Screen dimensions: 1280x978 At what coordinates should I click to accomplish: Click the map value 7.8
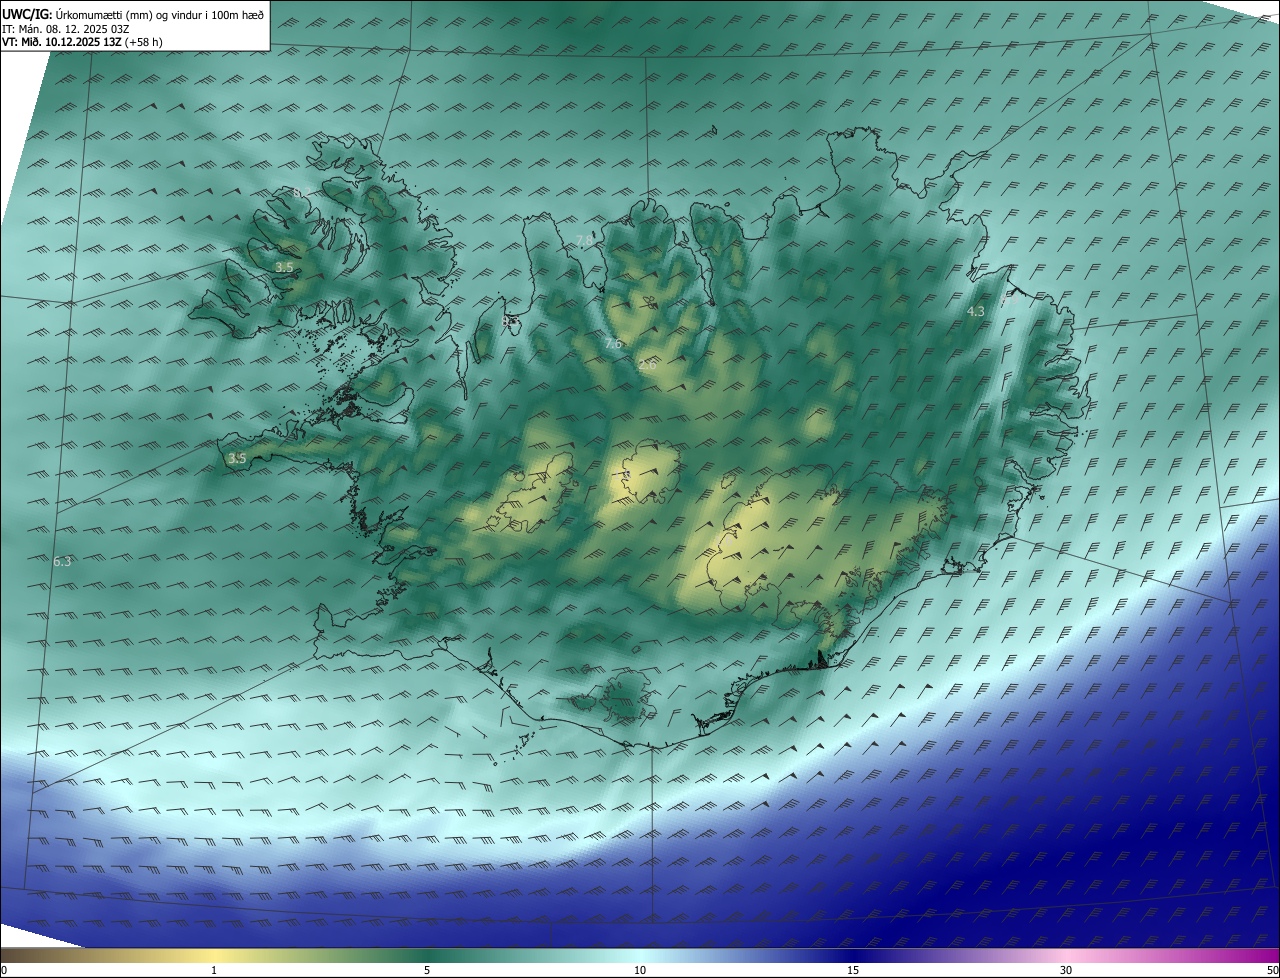(x=584, y=241)
